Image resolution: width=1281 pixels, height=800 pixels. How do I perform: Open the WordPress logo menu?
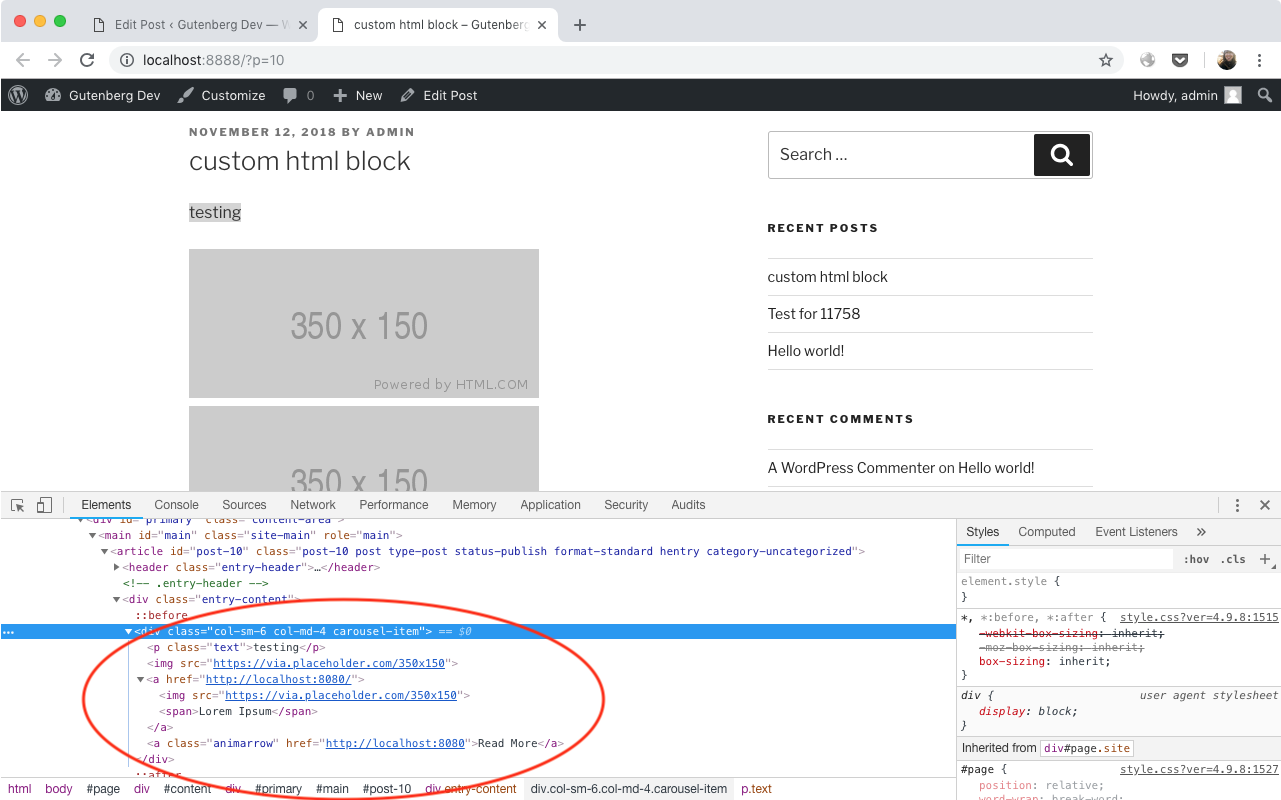(18, 95)
